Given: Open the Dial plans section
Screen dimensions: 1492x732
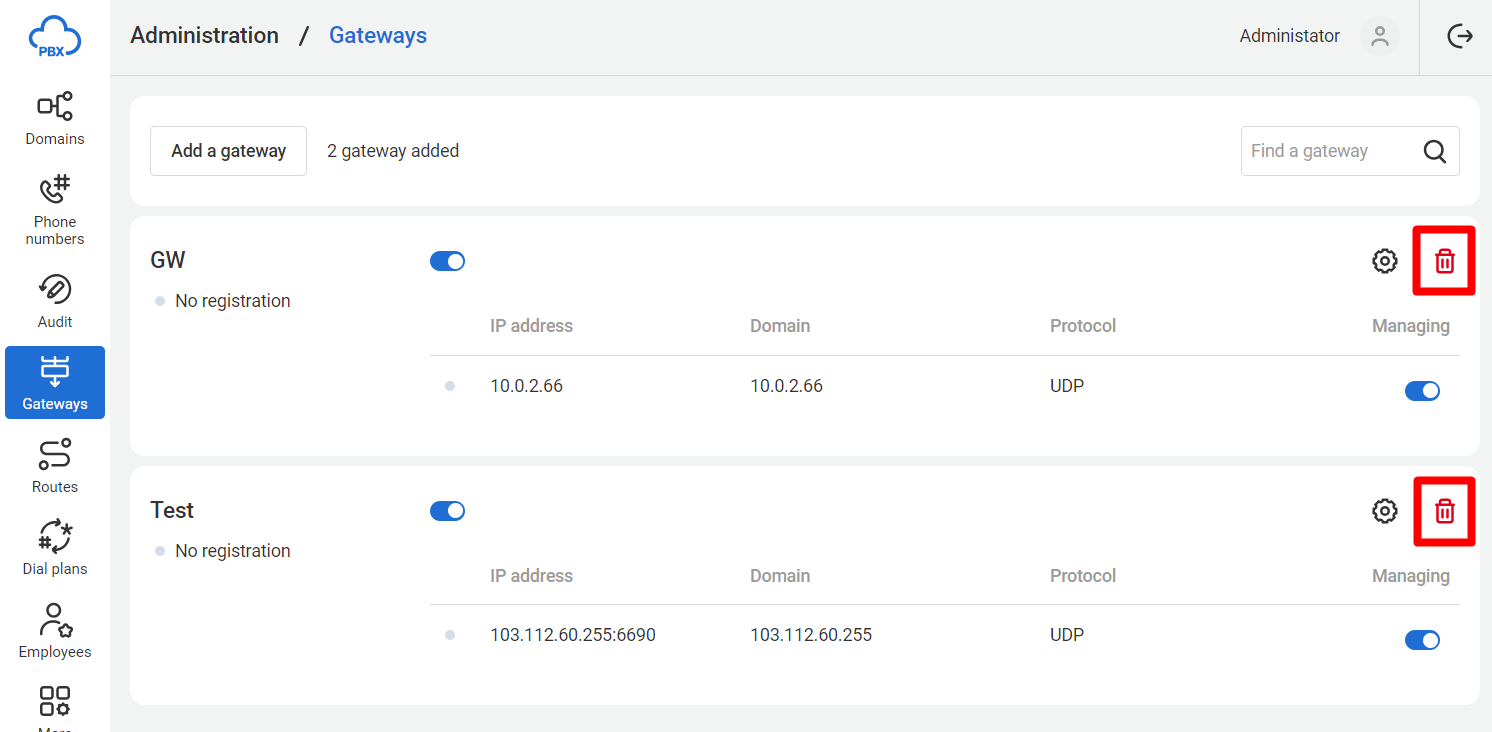Looking at the screenshot, I should tap(55, 548).
